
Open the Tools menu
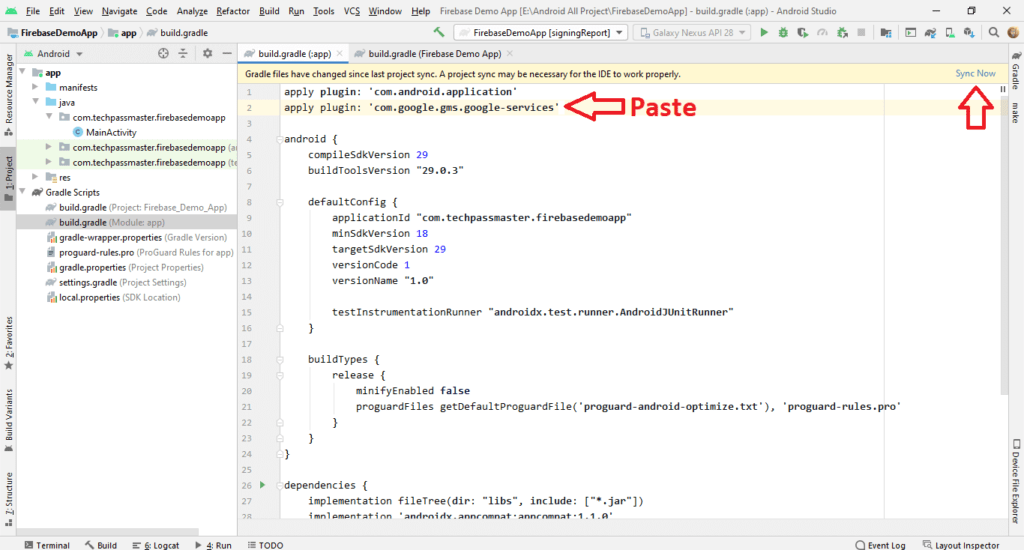(x=323, y=11)
